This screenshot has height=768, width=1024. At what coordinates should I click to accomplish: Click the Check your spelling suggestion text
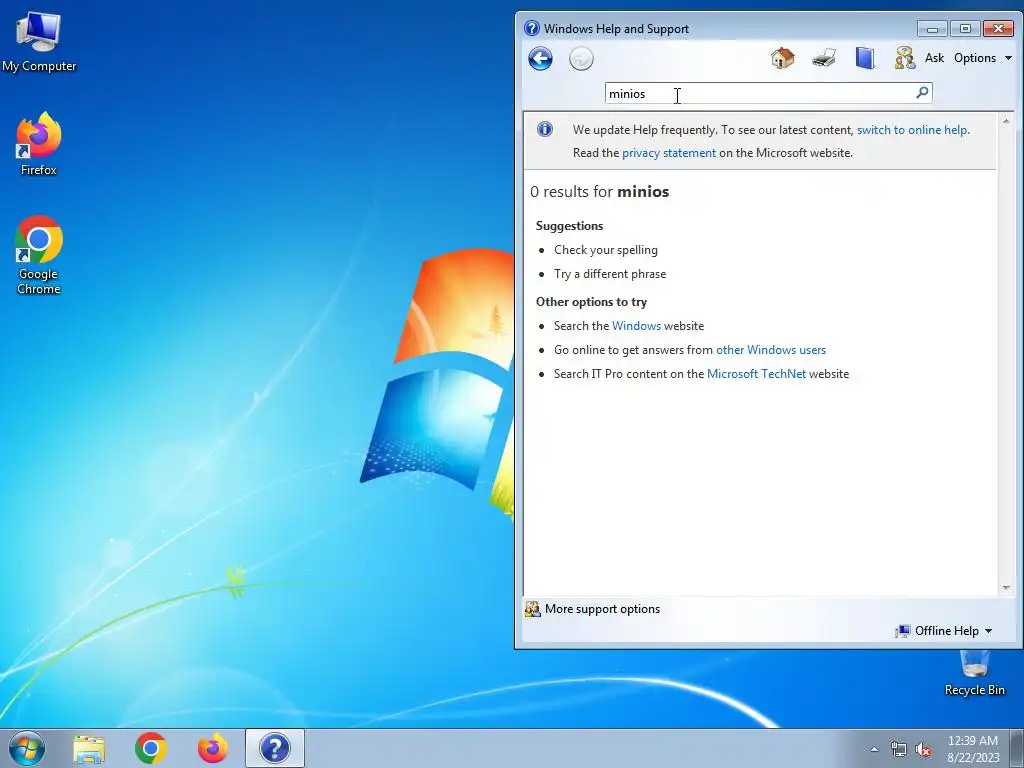[x=606, y=250]
